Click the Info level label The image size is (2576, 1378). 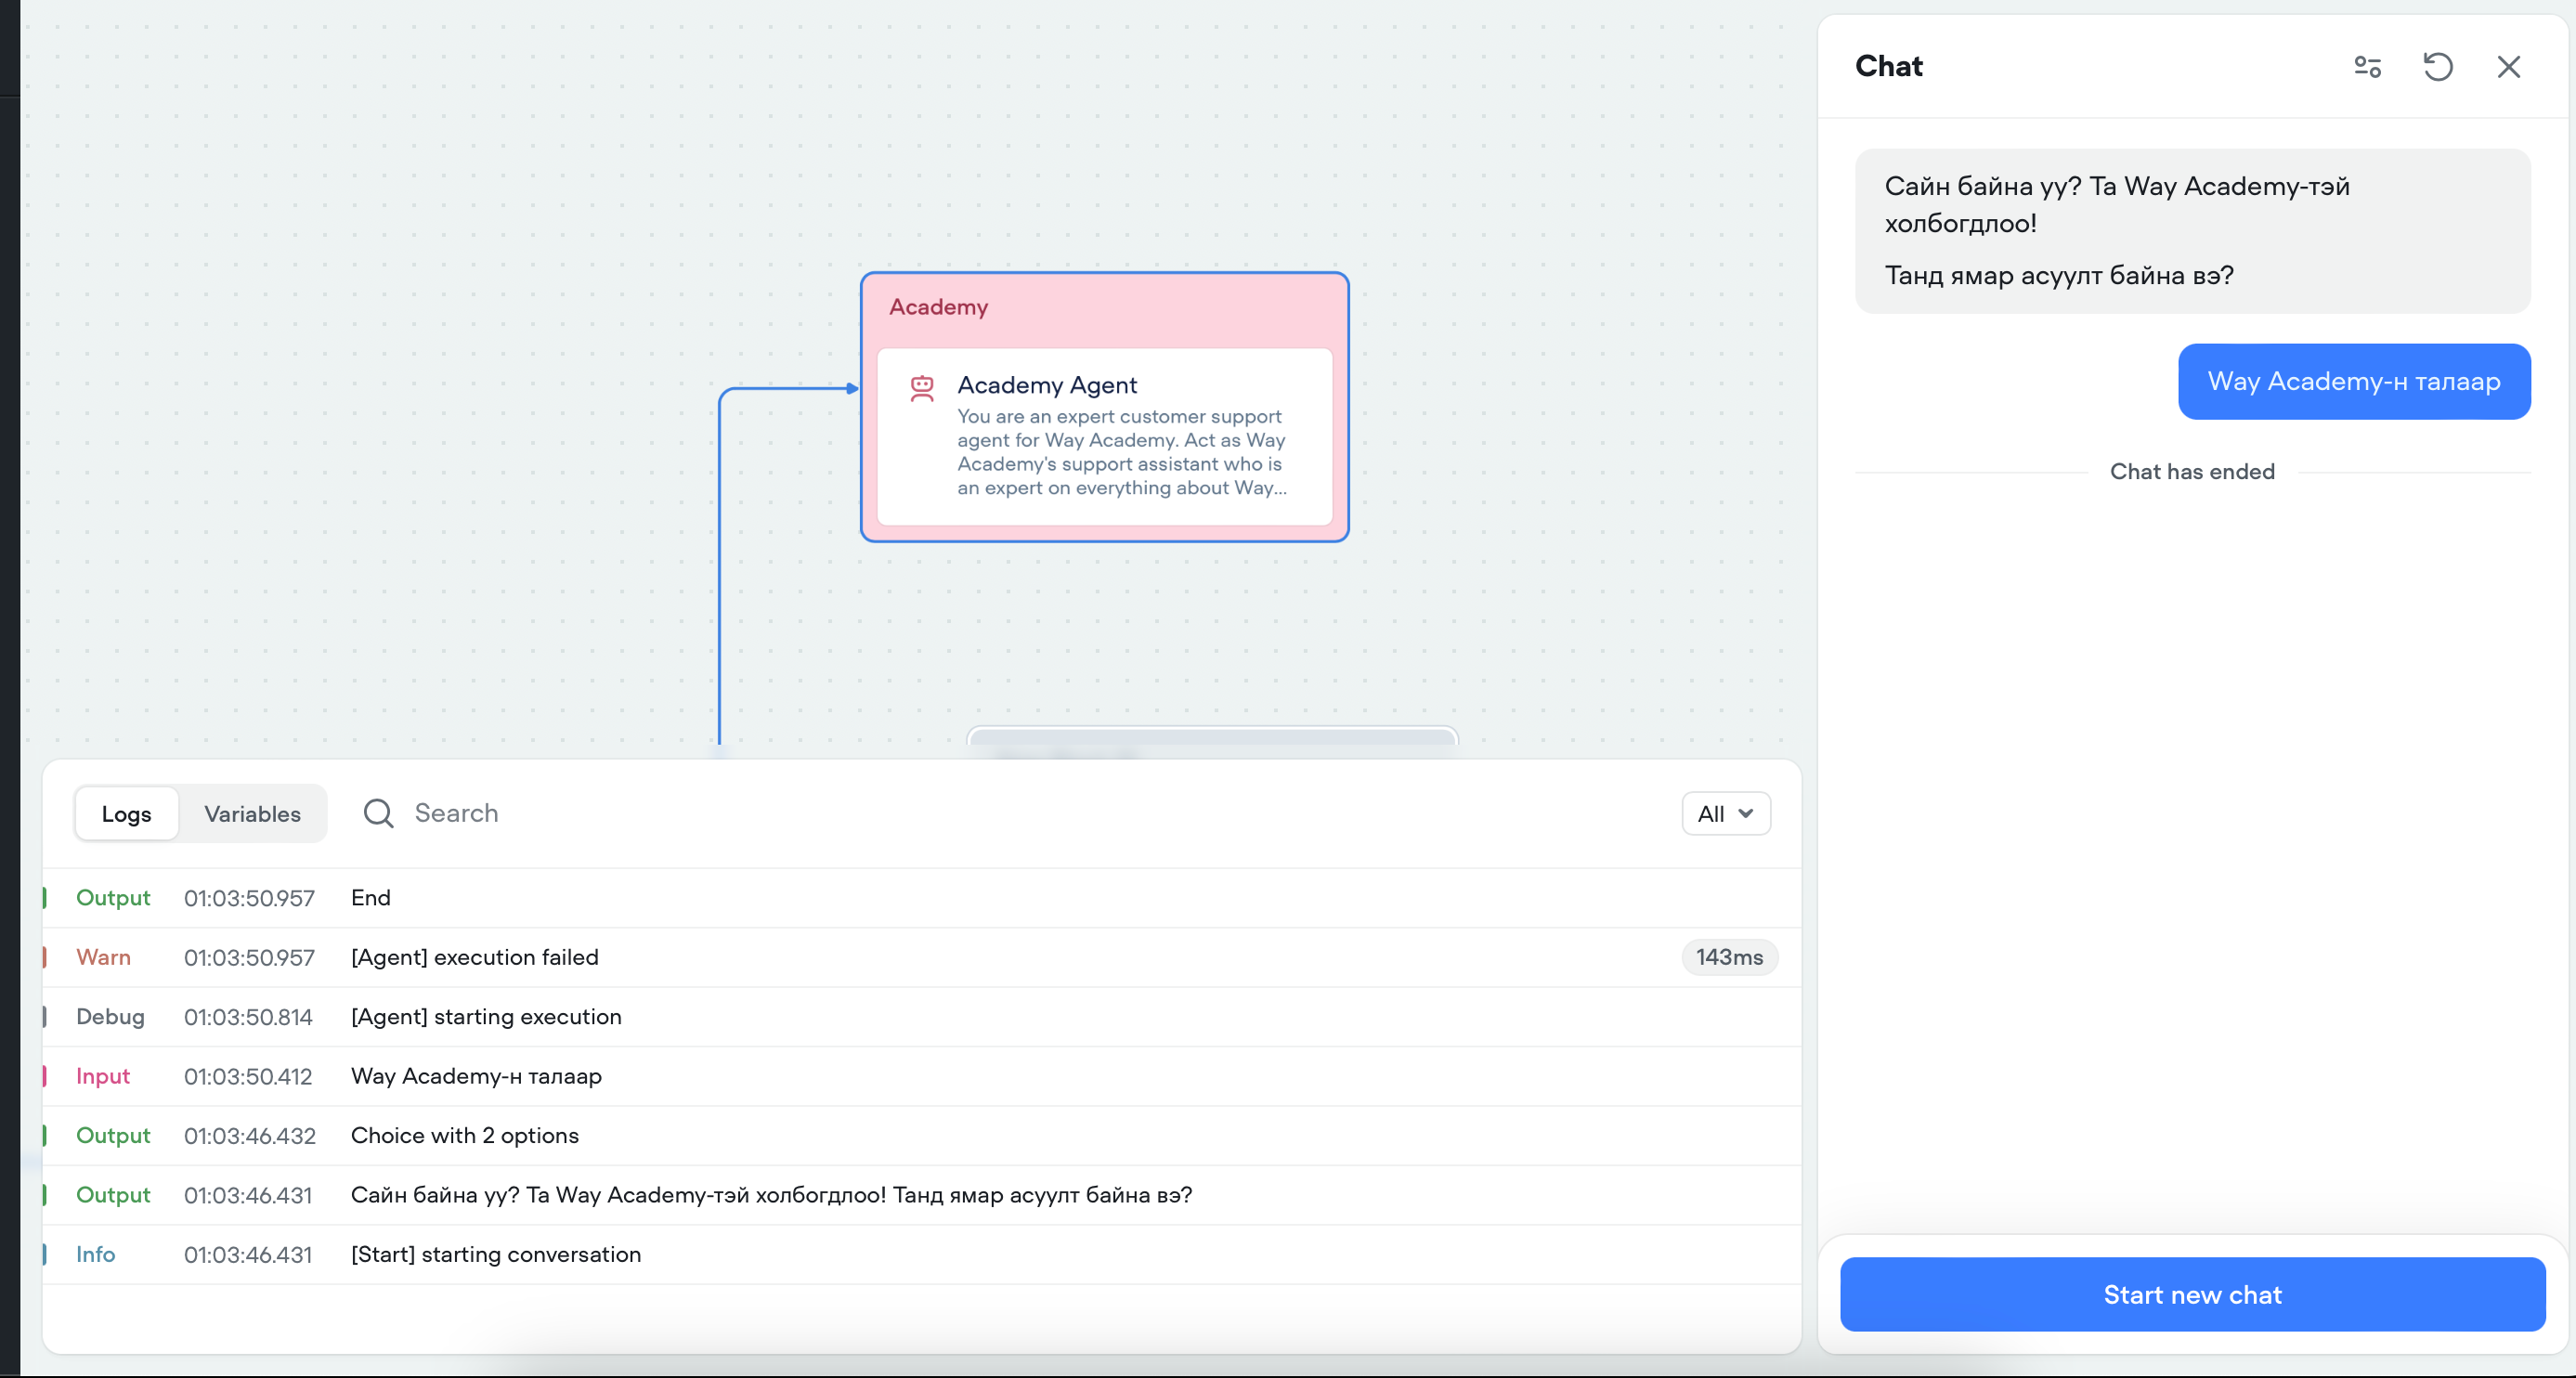[95, 1254]
